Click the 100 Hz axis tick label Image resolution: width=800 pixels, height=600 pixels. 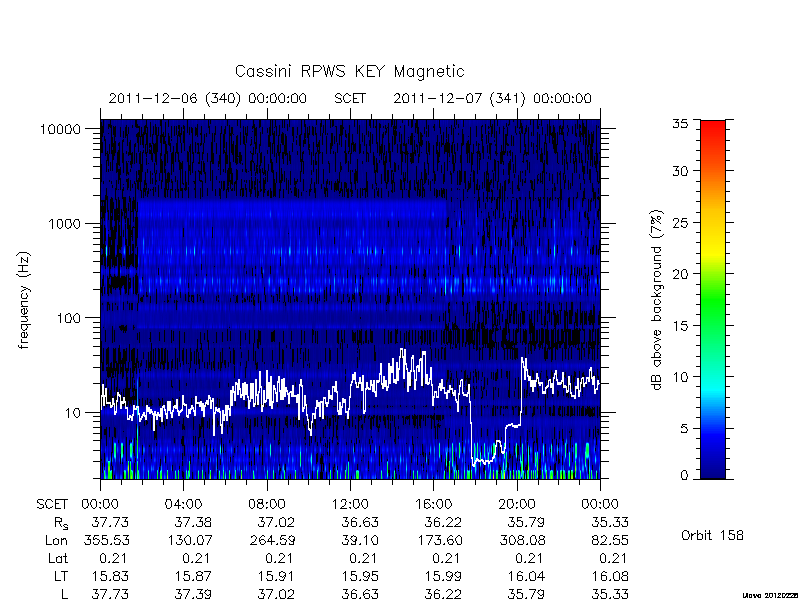[x=69, y=318]
